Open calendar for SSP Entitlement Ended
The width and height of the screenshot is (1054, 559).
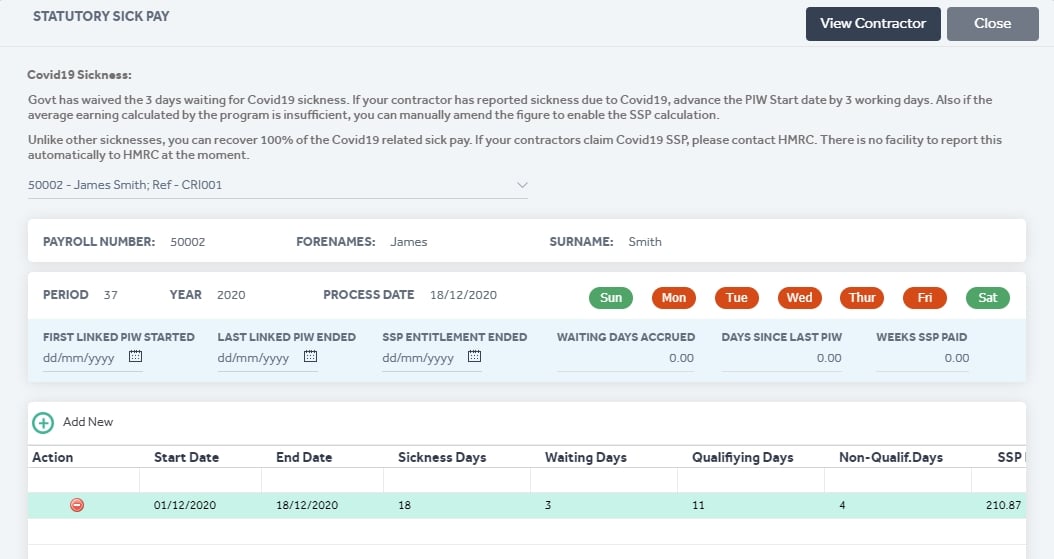point(475,357)
